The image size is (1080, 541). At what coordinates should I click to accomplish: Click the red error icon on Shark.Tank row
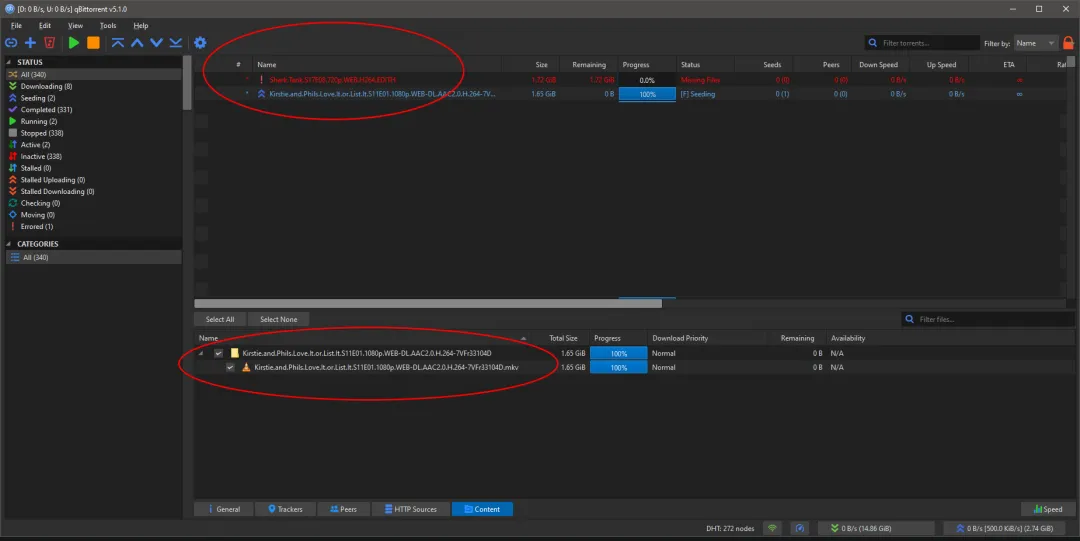pos(261,80)
